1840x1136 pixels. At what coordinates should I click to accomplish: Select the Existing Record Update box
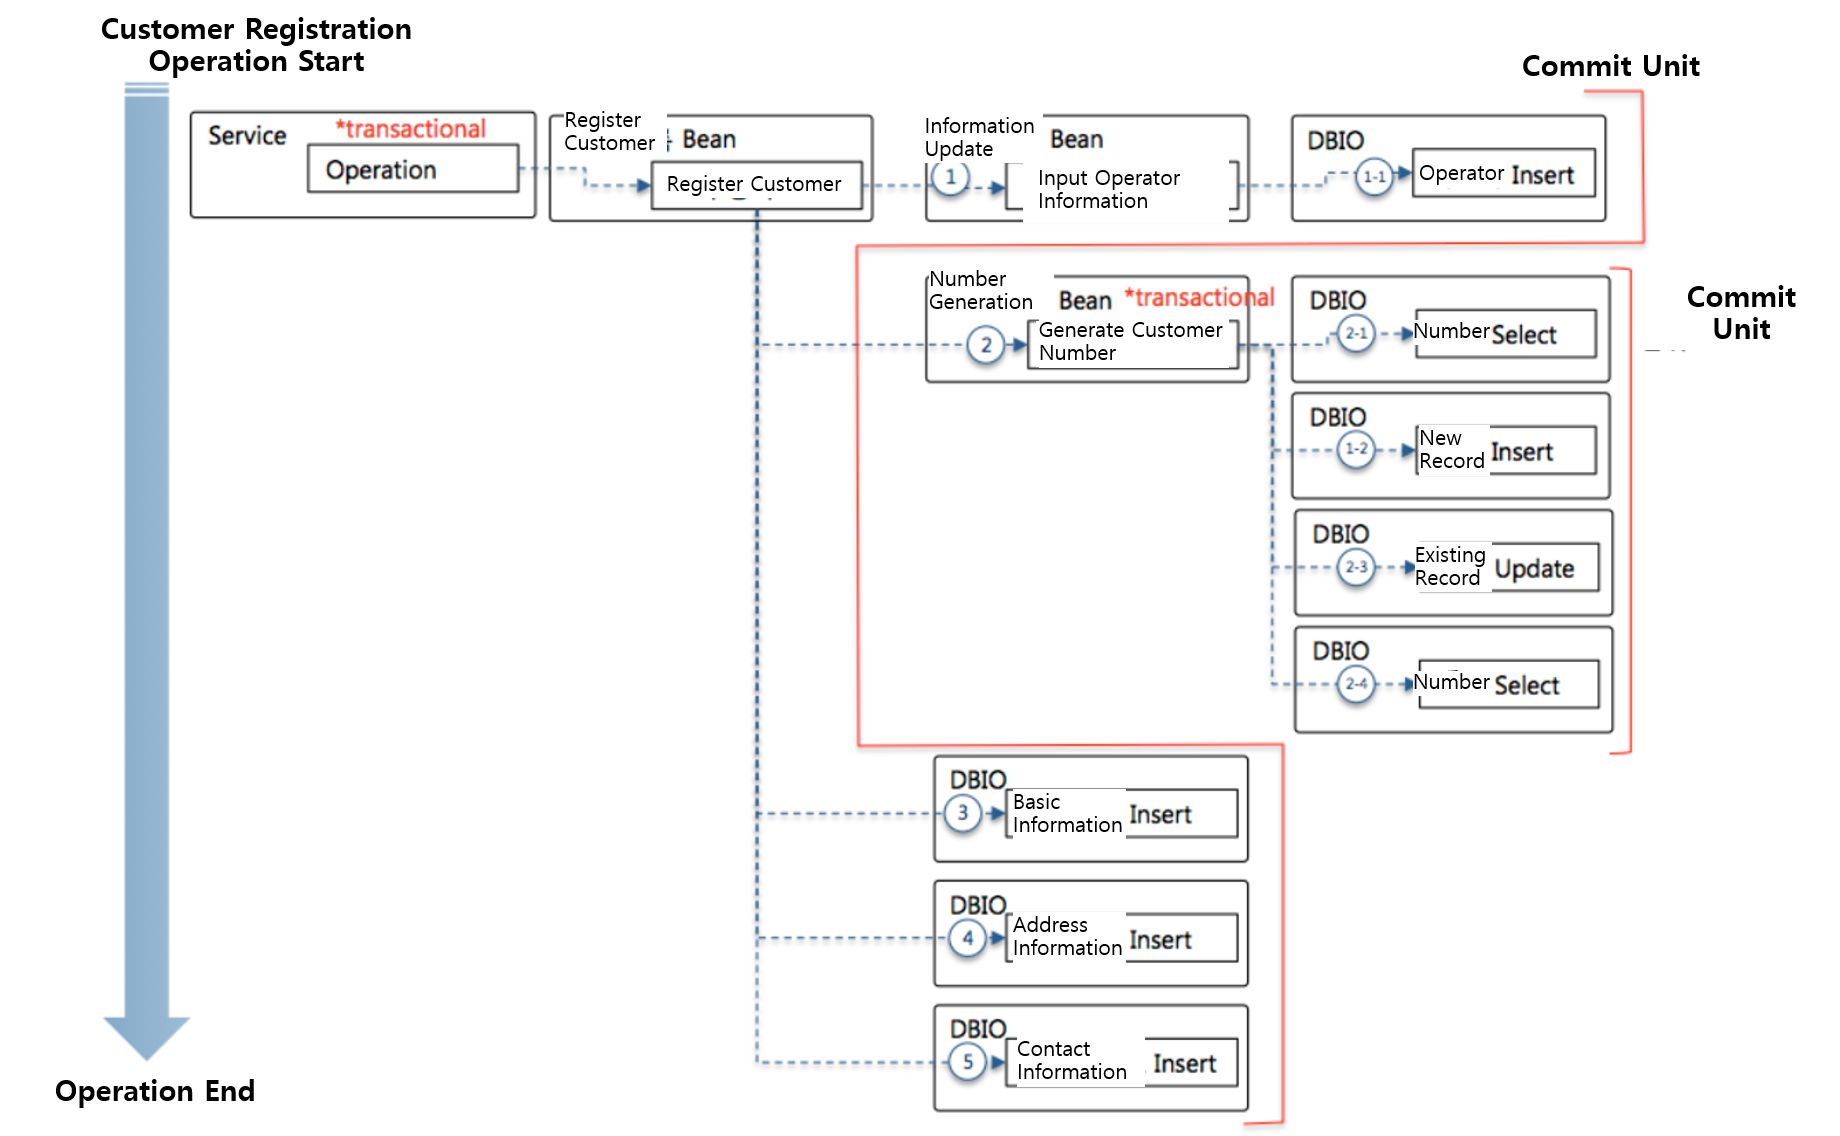pyautogui.click(x=1507, y=567)
